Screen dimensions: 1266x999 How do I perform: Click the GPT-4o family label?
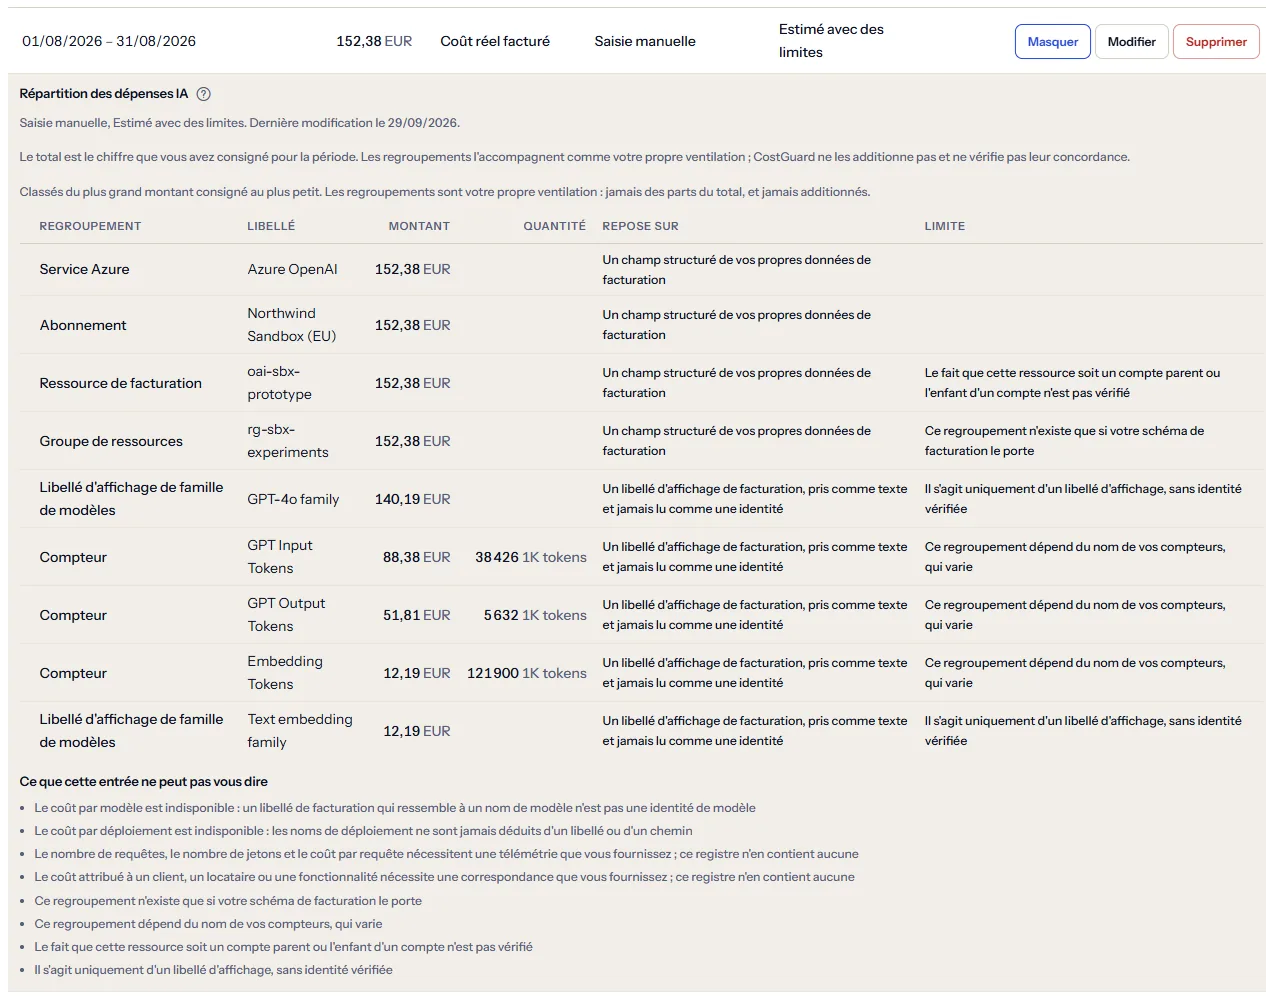[293, 499]
